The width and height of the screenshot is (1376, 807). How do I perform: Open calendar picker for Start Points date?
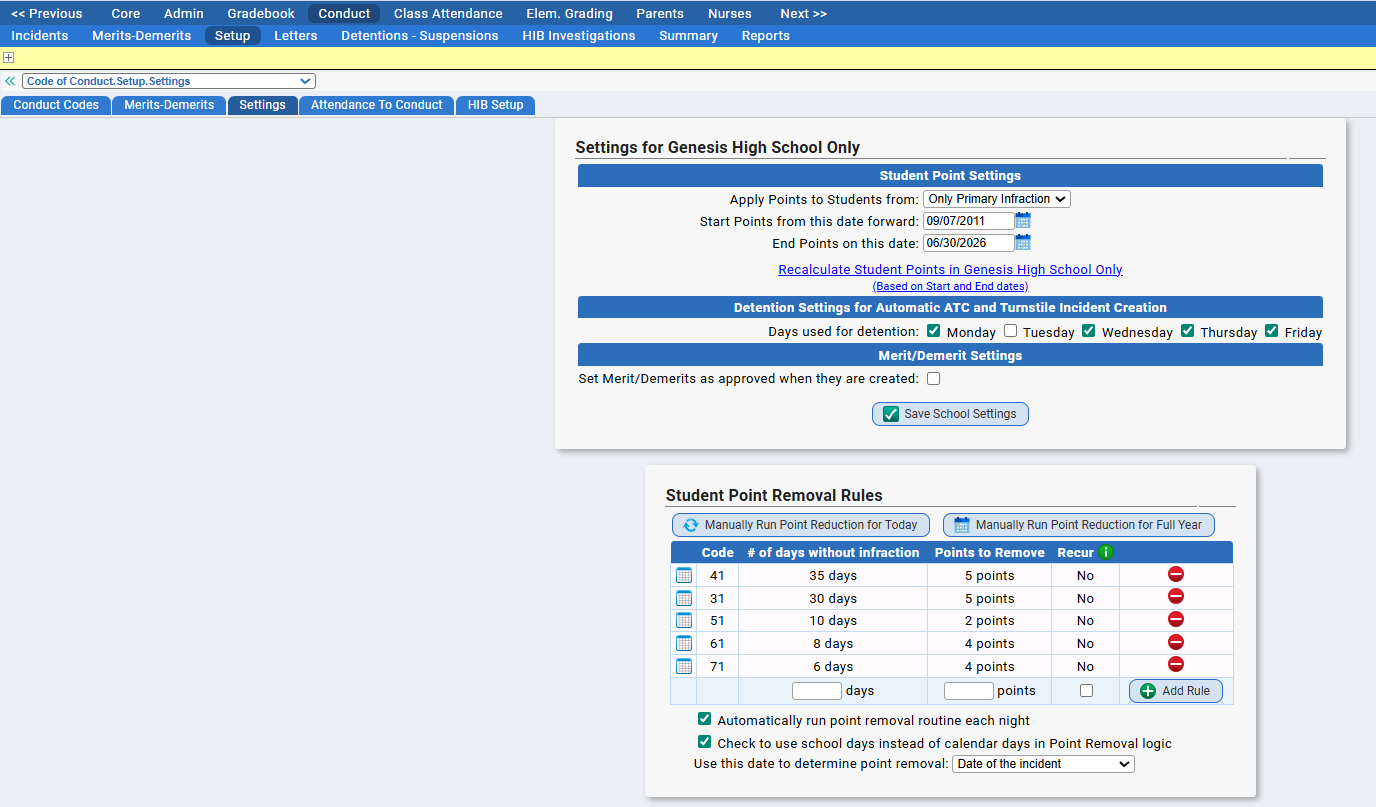1022,221
